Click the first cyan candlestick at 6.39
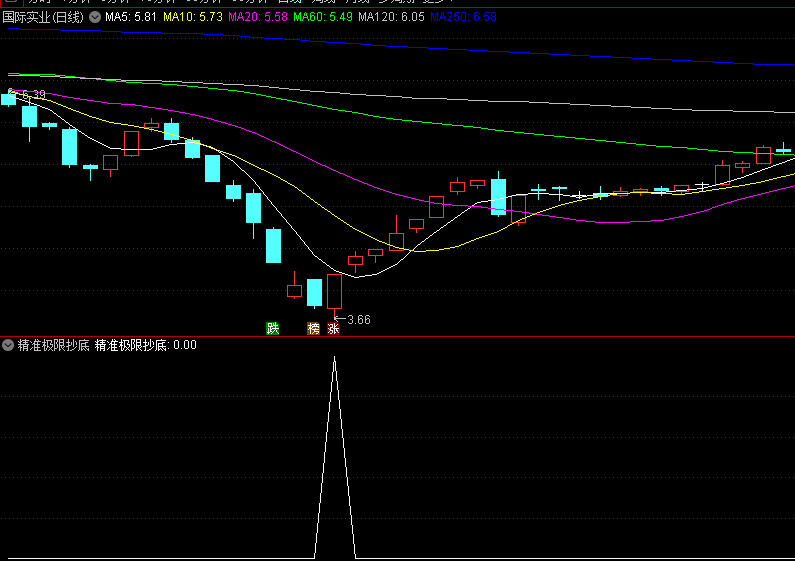The image size is (795, 561). tap(9, 99)
